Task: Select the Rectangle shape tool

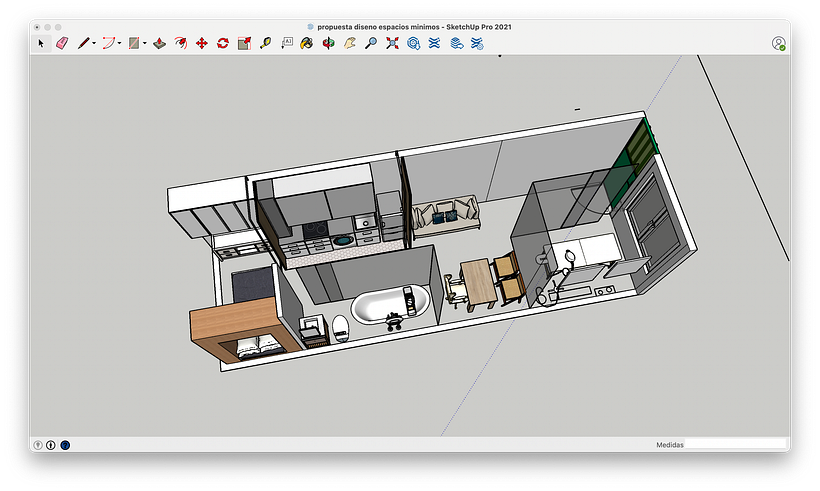Action: (134, 43)
